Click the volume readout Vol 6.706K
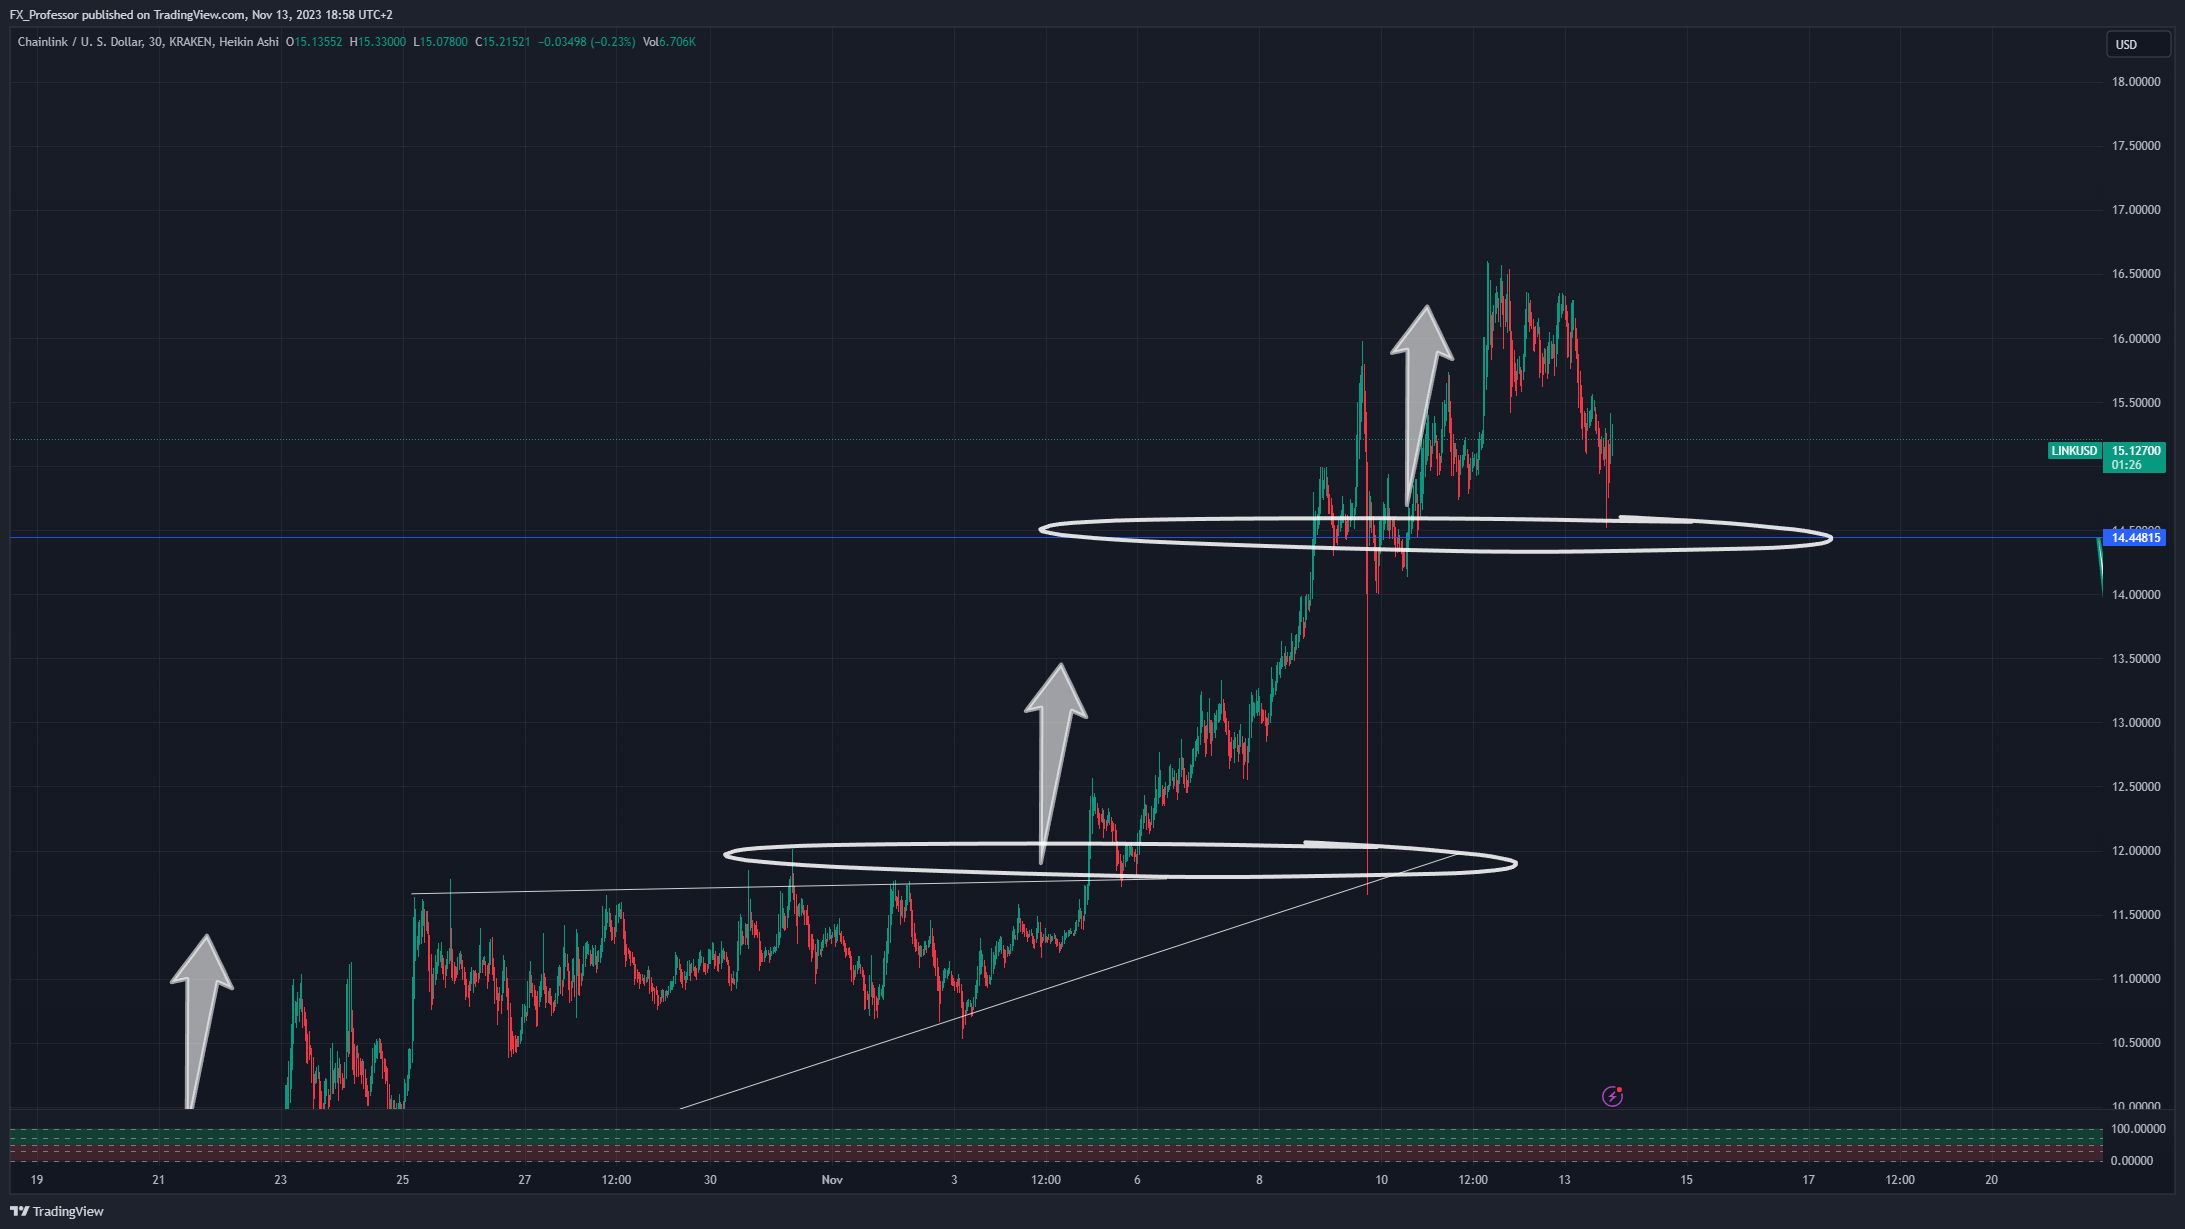This screenshot has height=1229, width=2185. [x=669, y=42]
